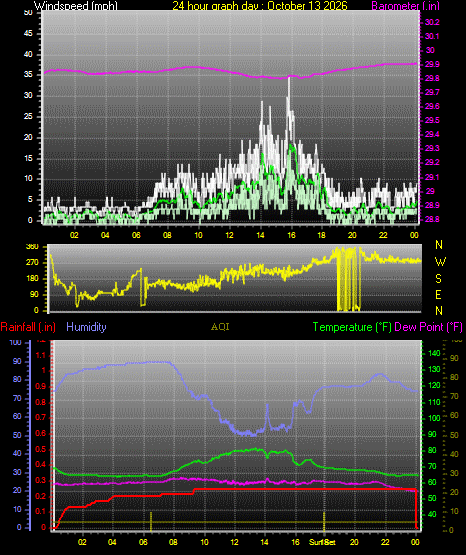This screenshot has height=555, width=466.
Task: Select the Humidity legend label
Action: [86, 327]
